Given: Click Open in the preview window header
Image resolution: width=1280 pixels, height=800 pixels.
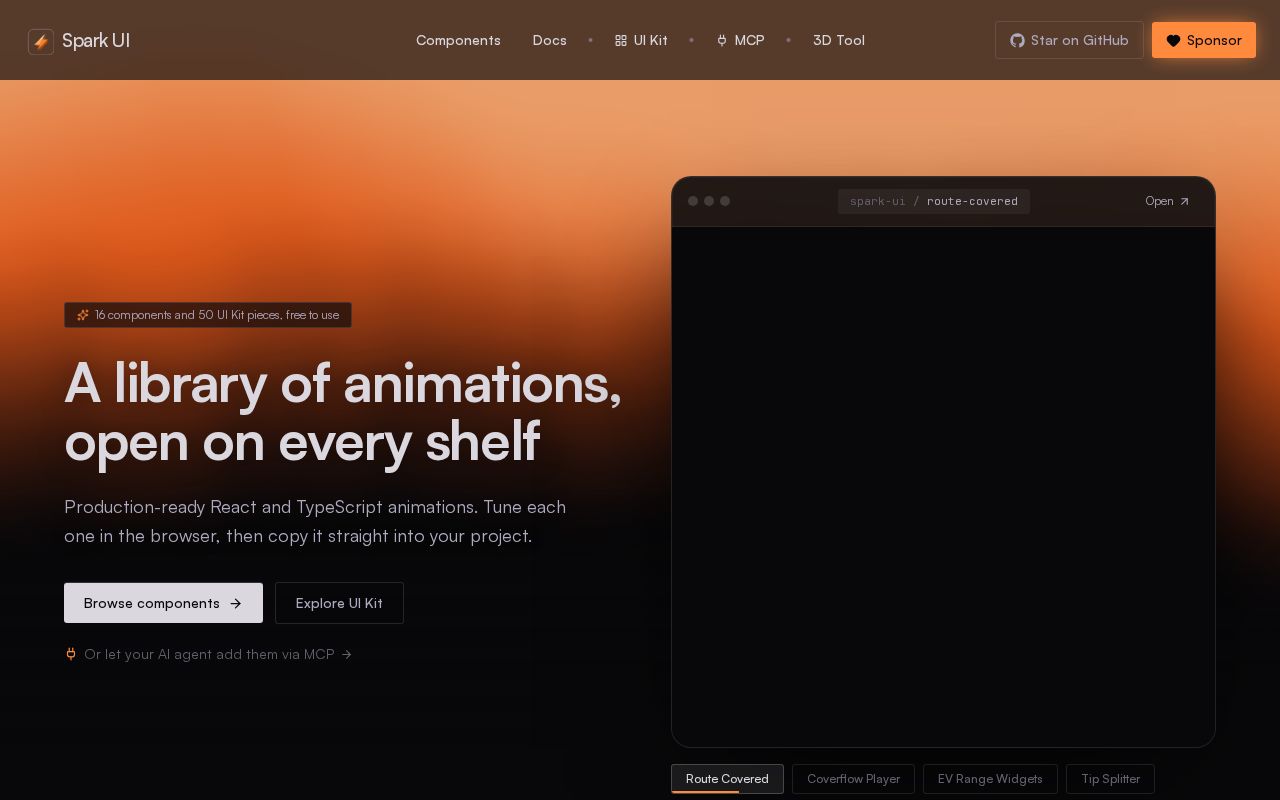Looking at the screenshot, I should coord(1167,201).
